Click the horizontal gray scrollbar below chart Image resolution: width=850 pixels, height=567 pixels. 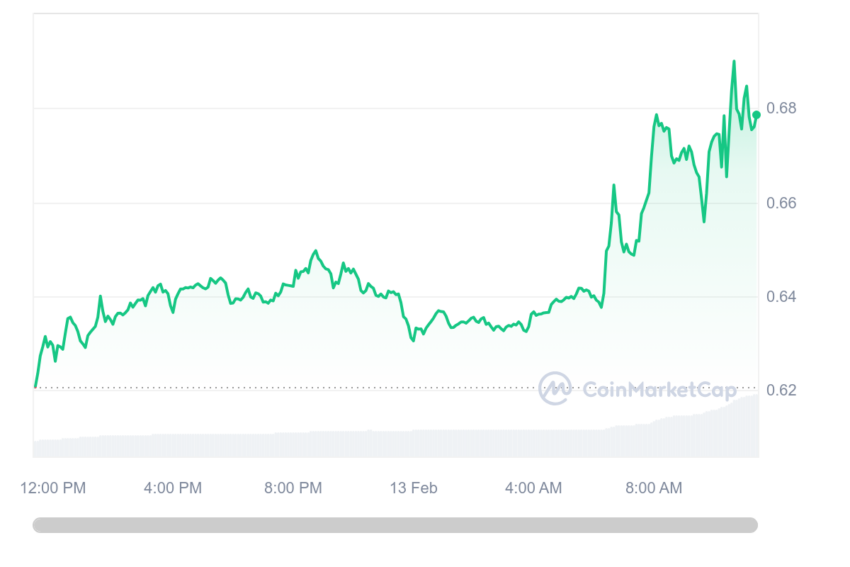click(x=395, y=525)
